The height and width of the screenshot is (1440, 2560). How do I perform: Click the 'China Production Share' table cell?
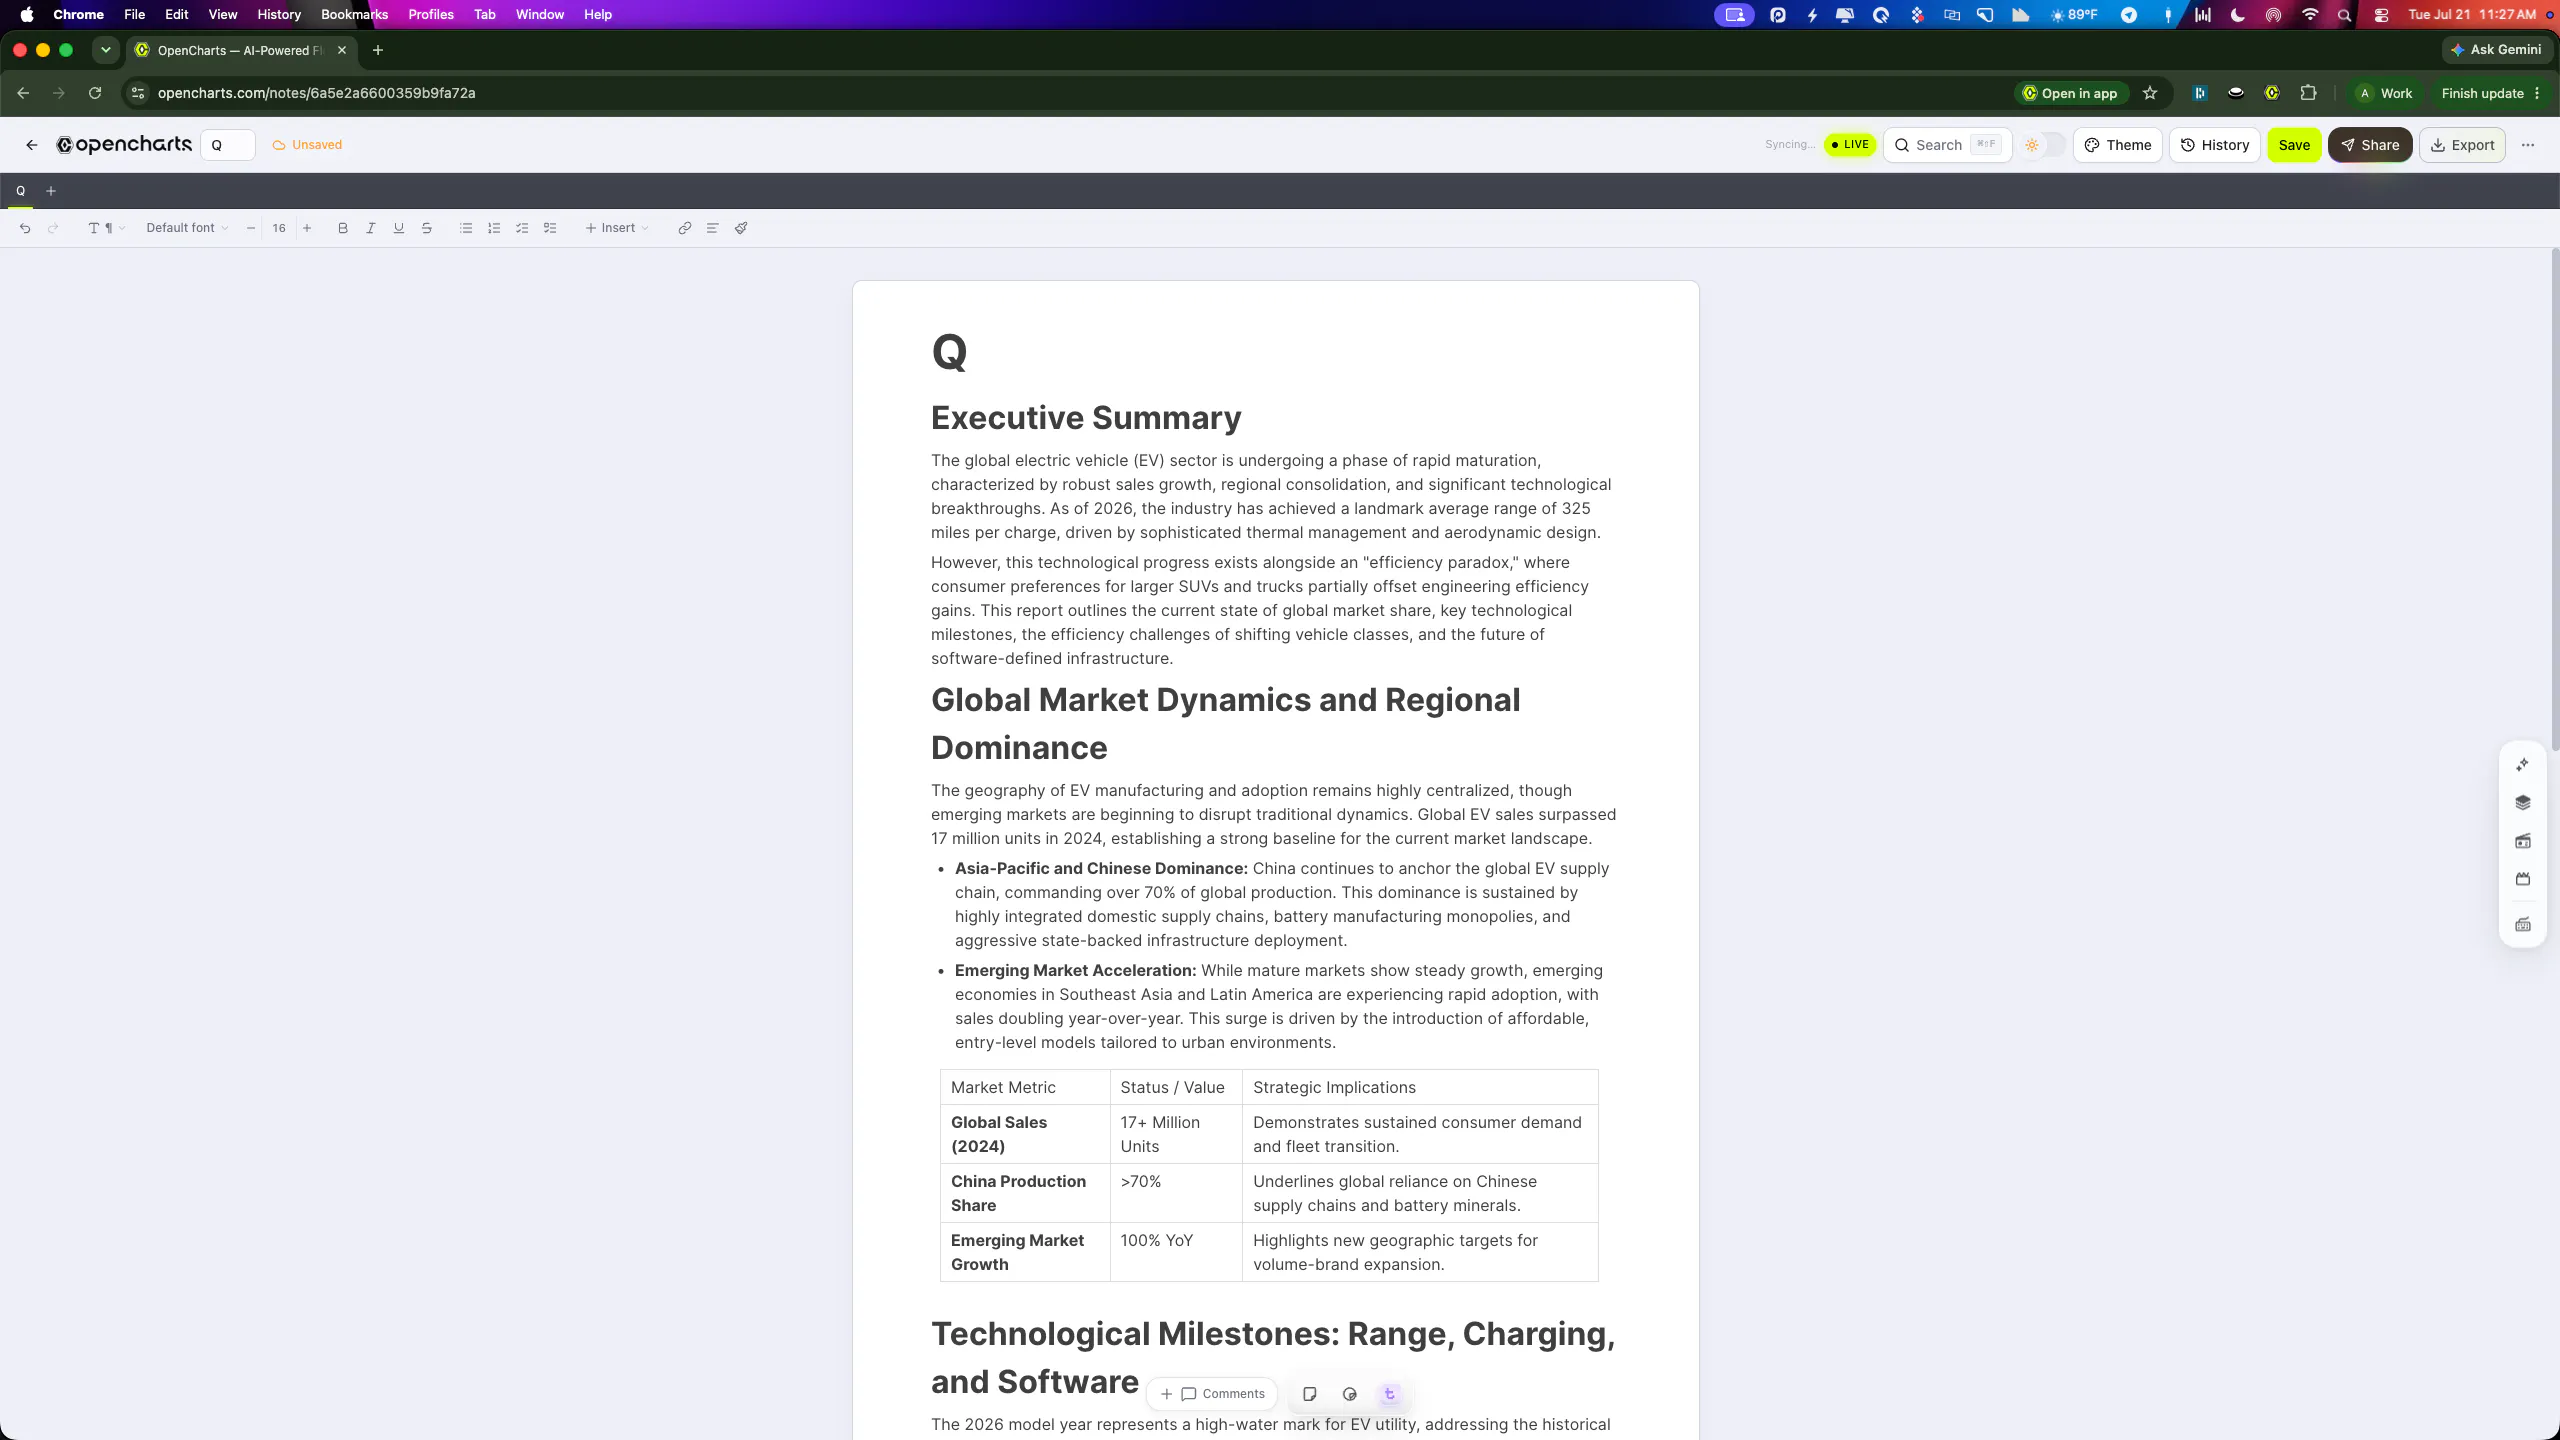(1025, 1193)
